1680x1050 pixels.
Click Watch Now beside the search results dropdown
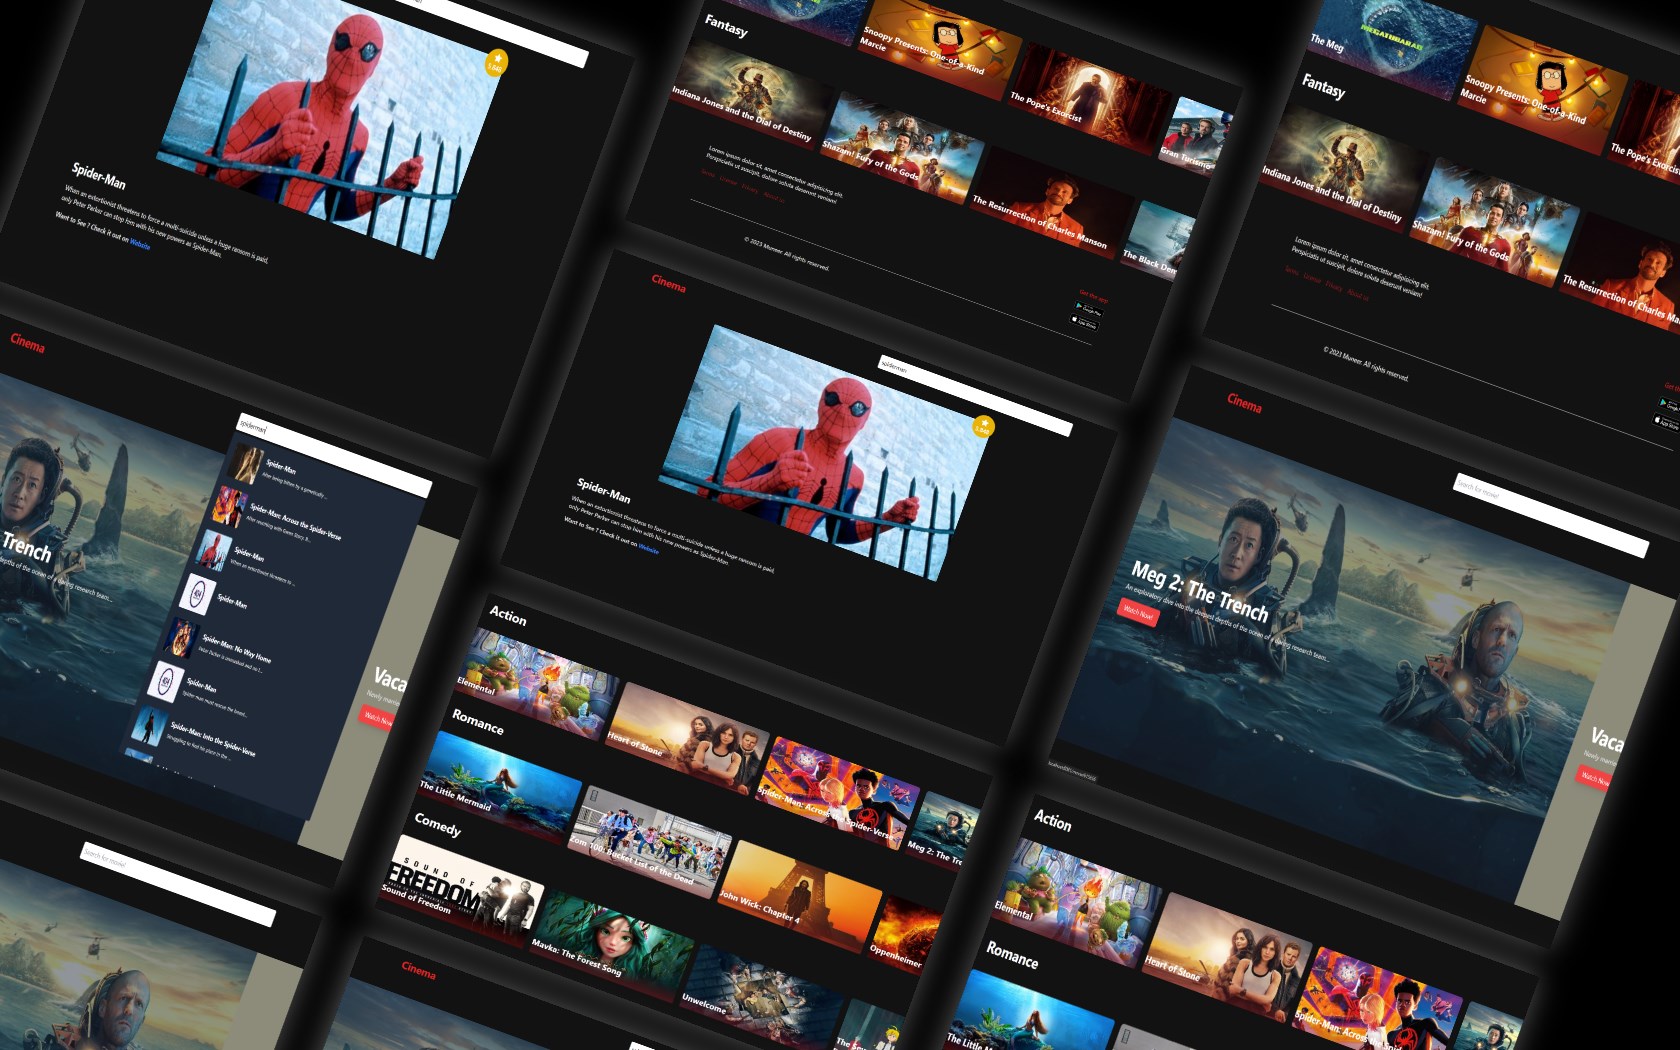tap(376, 716)
